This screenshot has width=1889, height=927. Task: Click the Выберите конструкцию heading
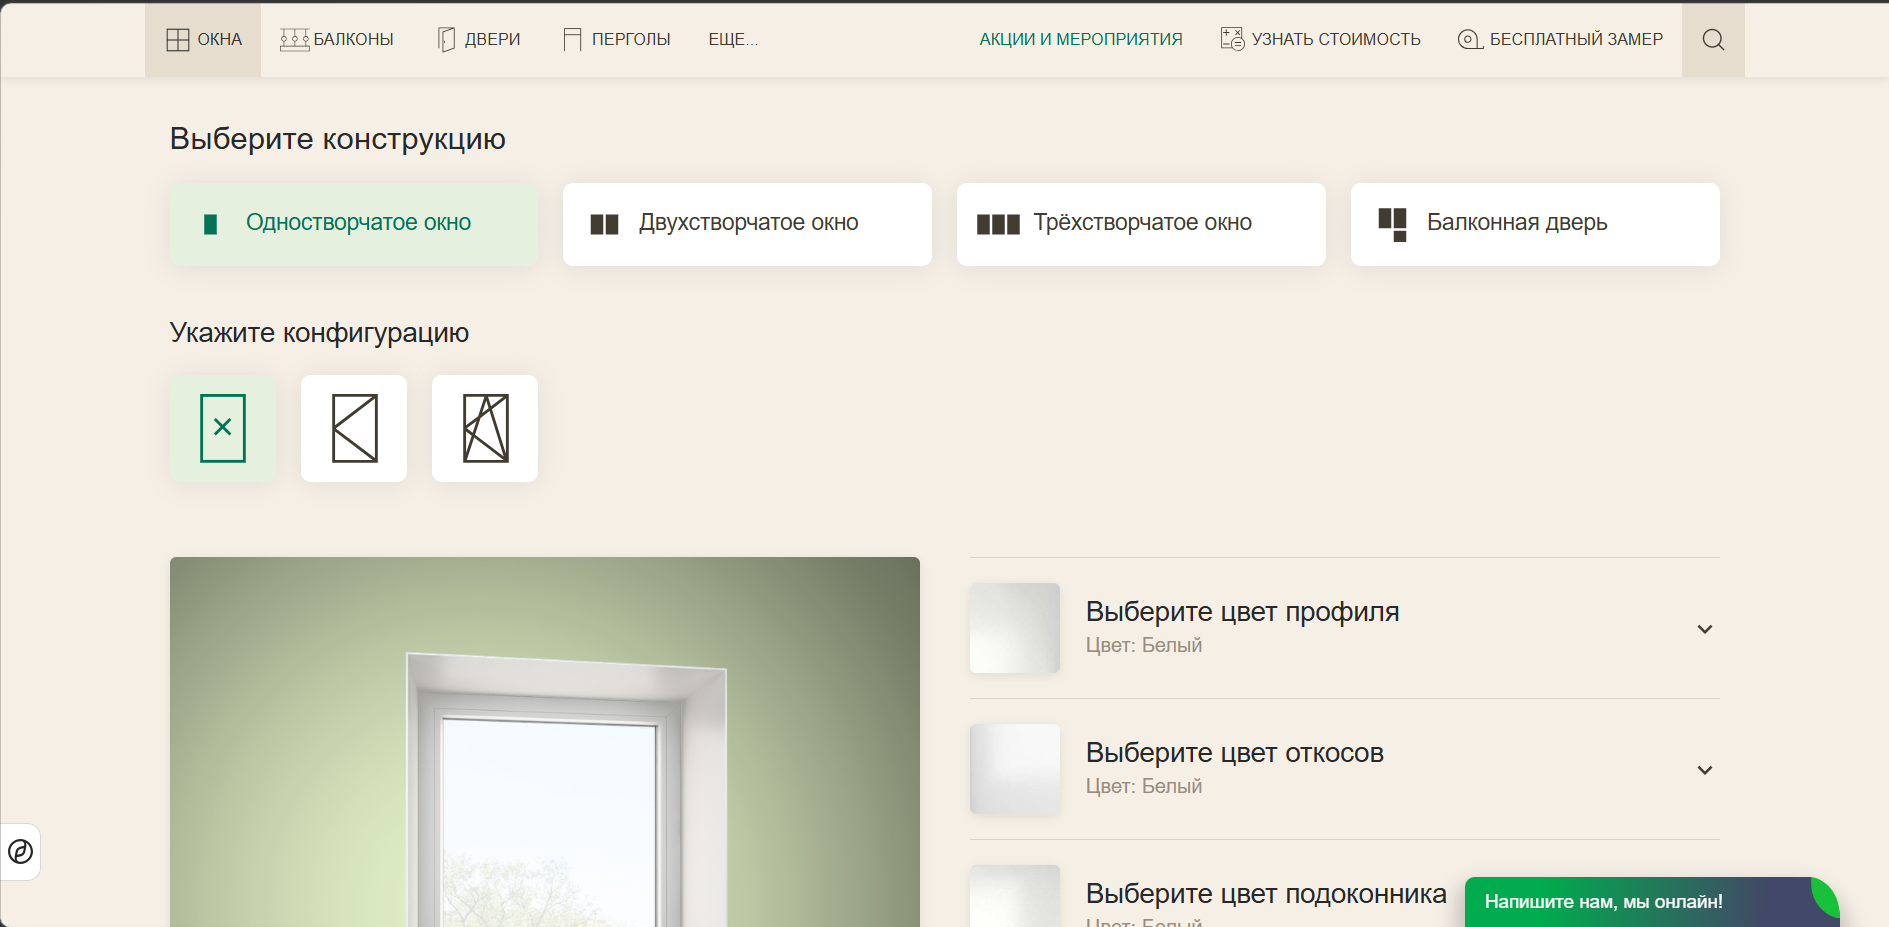(x=338, y=139)
